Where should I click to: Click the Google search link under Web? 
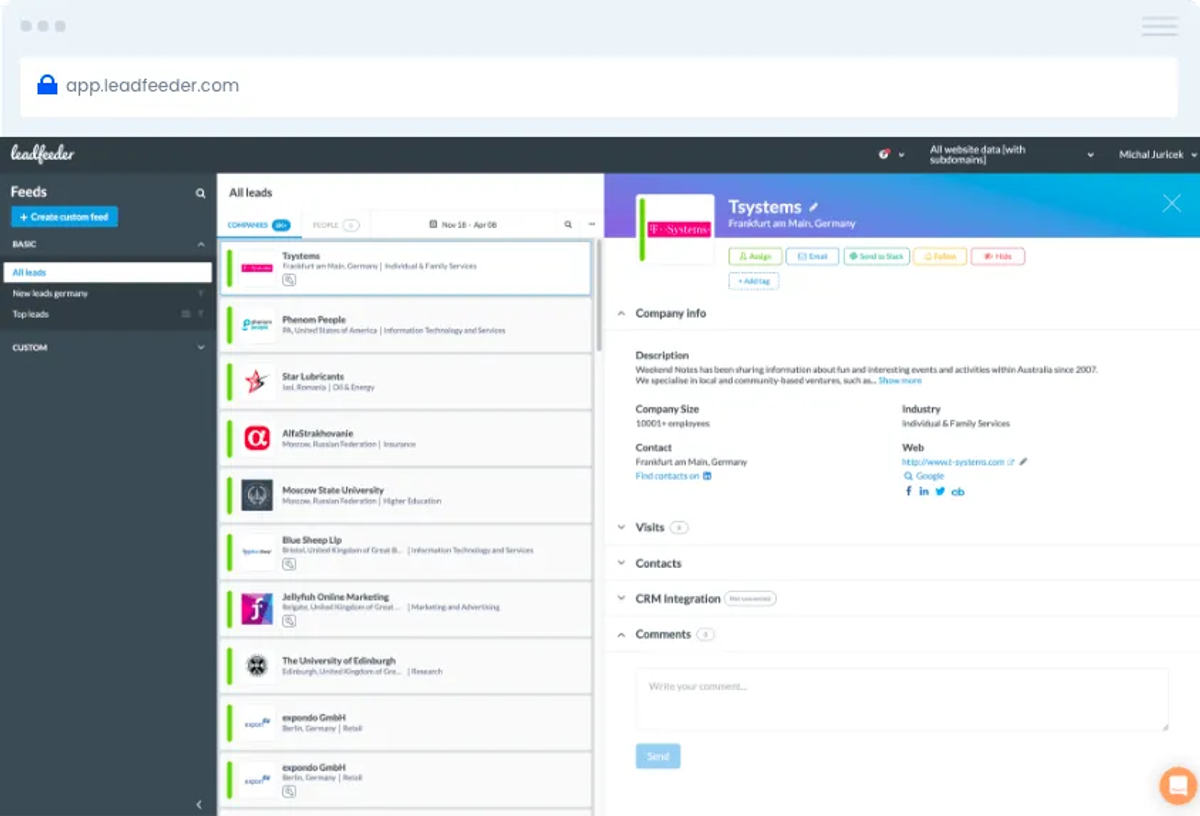(x=924, y=476)
